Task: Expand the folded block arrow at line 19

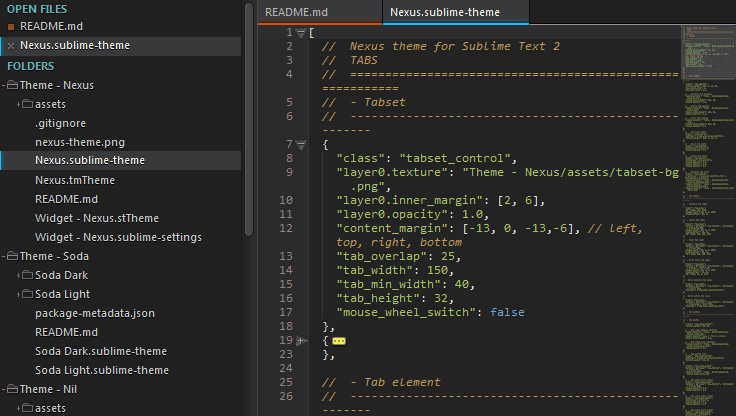Action: coord(301,340)
